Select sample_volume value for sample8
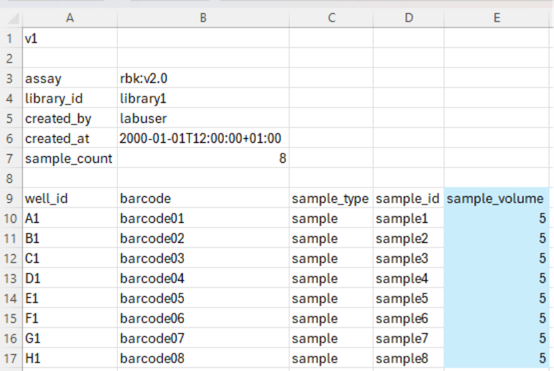Image resolution: width=554 pixels, height=371 pixels. [x=496, y=358]
